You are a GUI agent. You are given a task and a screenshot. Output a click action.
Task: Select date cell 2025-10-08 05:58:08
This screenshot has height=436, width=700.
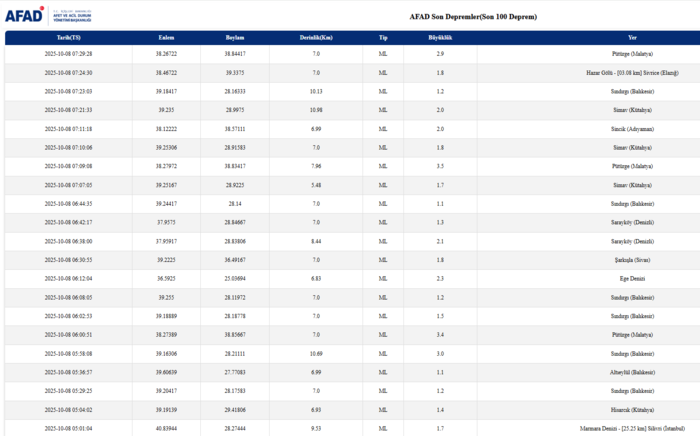pyautogui.click(x=68, y=354)
